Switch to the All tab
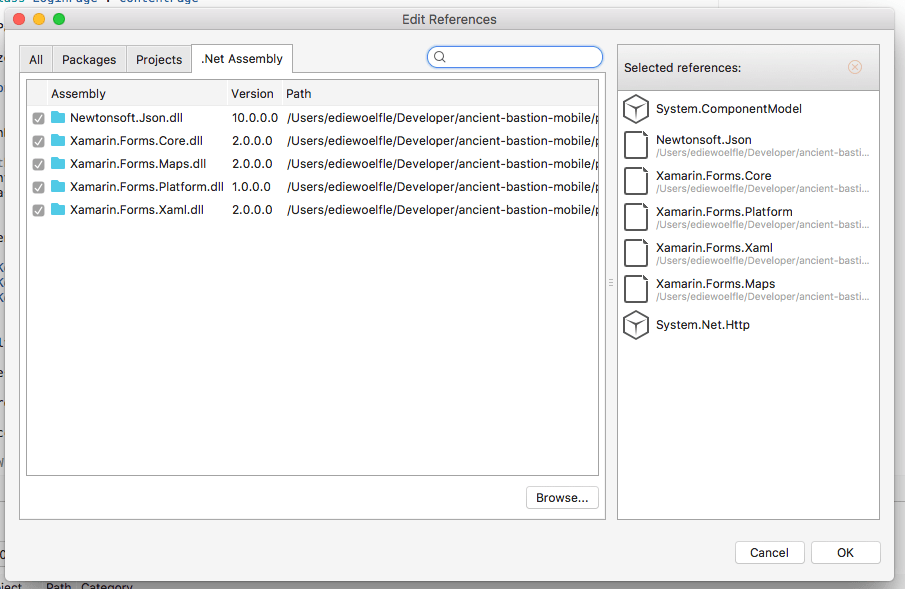Image resolution: width=905 pixels, height=589 pixels. pyautogui.click(x=36, y=59)
